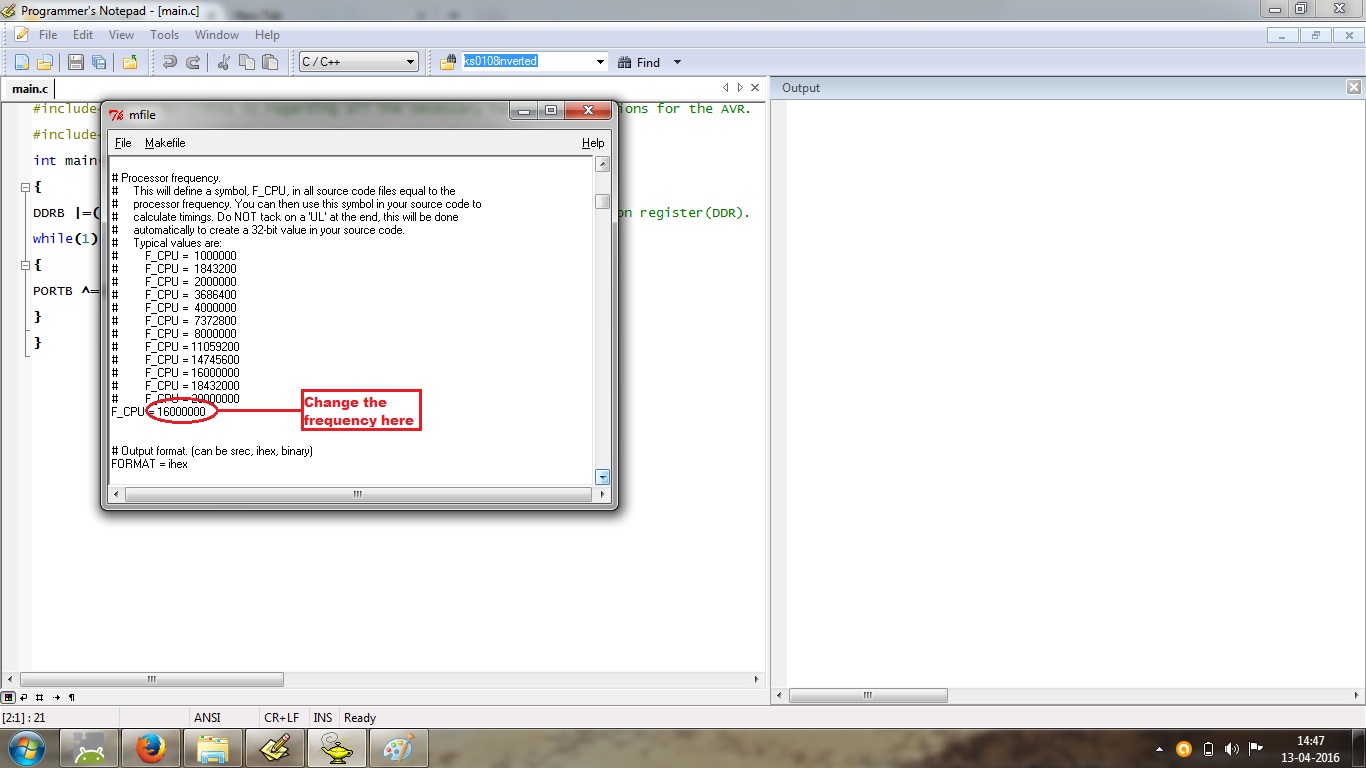Open a file using toolbar icon
The height and width of the screenshot is (768, 1366).
click(x=45, y=62)
